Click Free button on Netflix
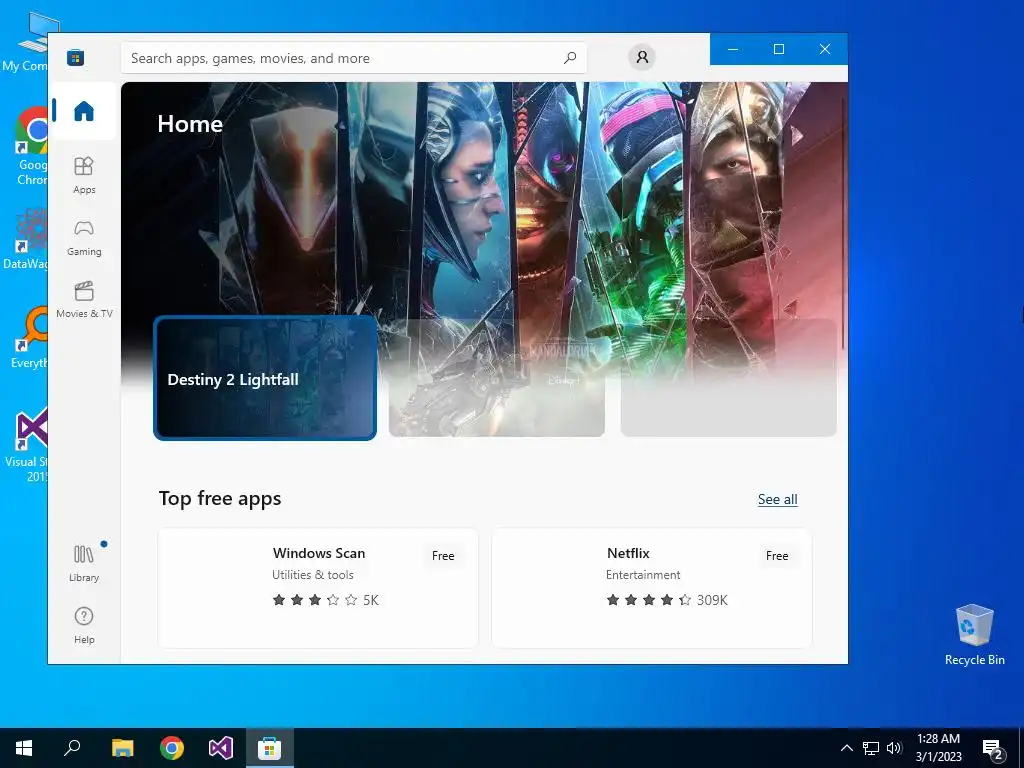 (776, 556)
